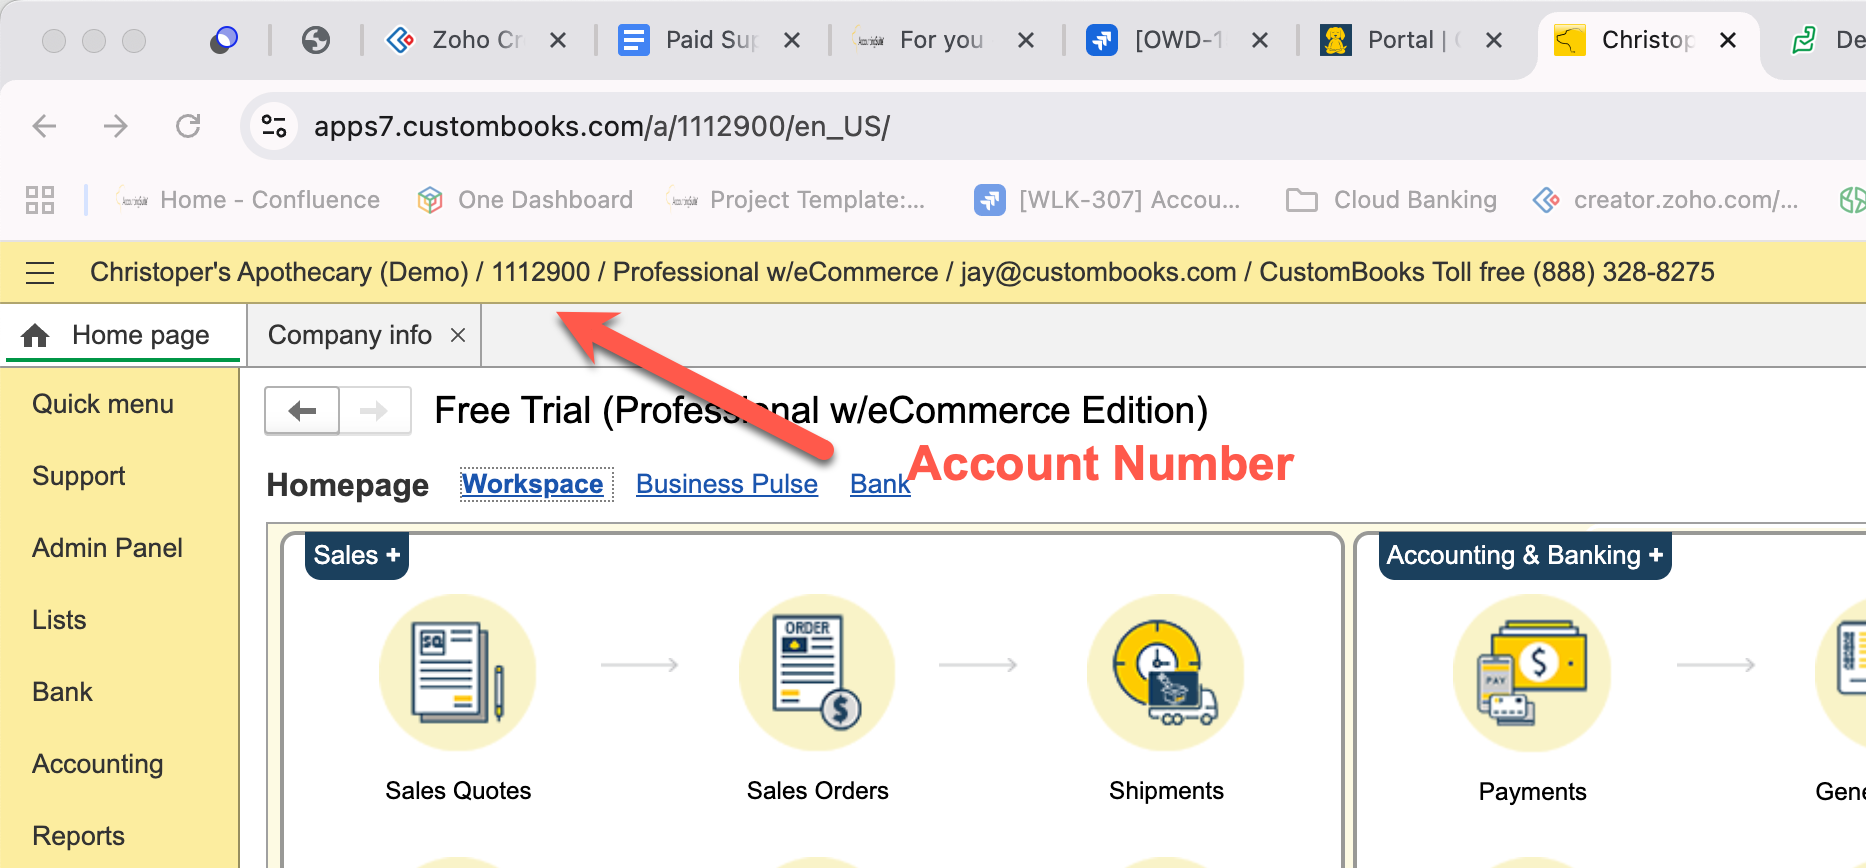Click the hamburger menu icon
This screenshot has height=868, width=1866.
tap(40, 272)
